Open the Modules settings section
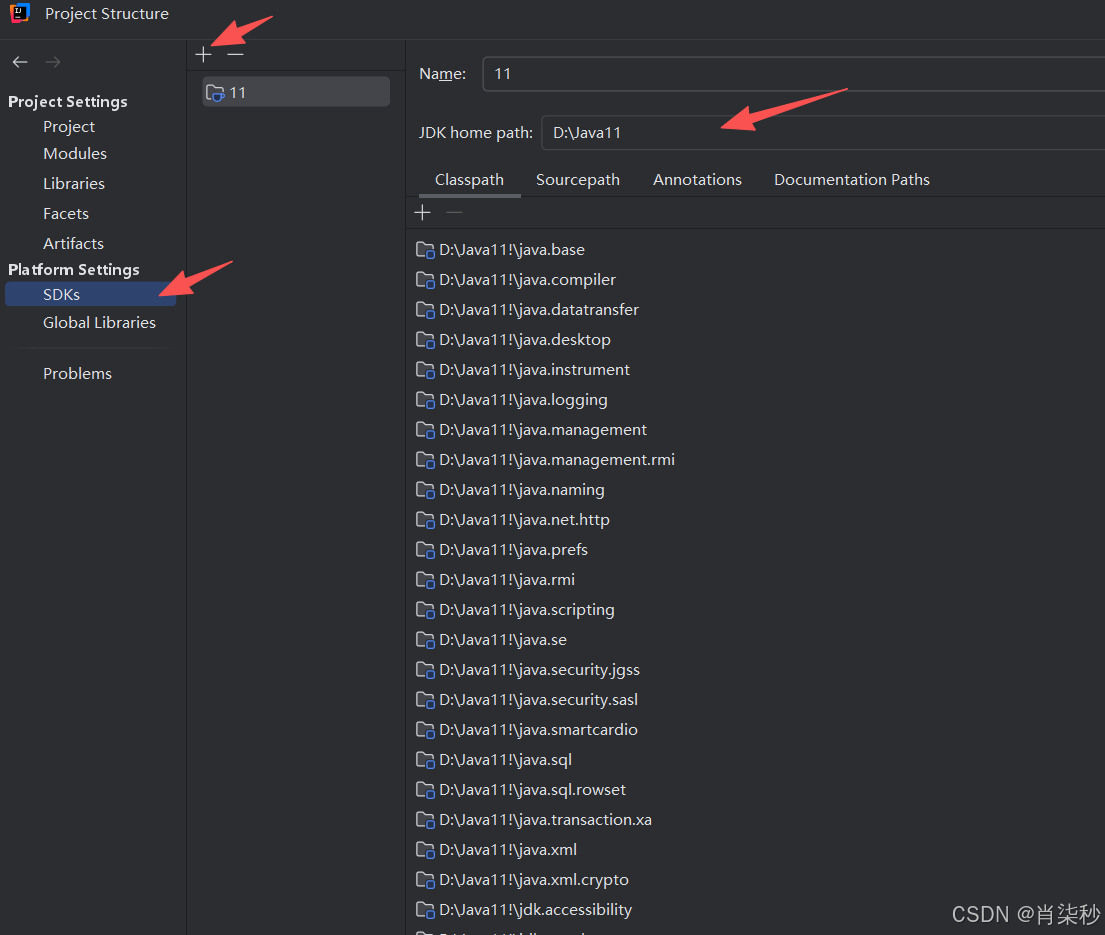The width and height of the screenshot is (1105, 935). tap(74, 153)
